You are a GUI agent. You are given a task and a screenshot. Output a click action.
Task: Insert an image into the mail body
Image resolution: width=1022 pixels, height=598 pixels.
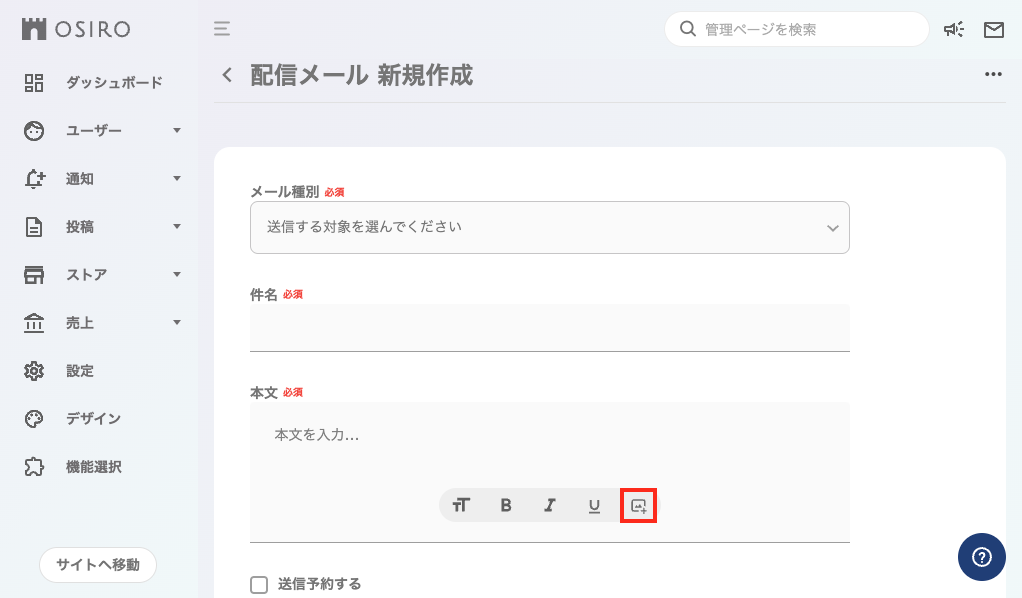coord(638,505)
